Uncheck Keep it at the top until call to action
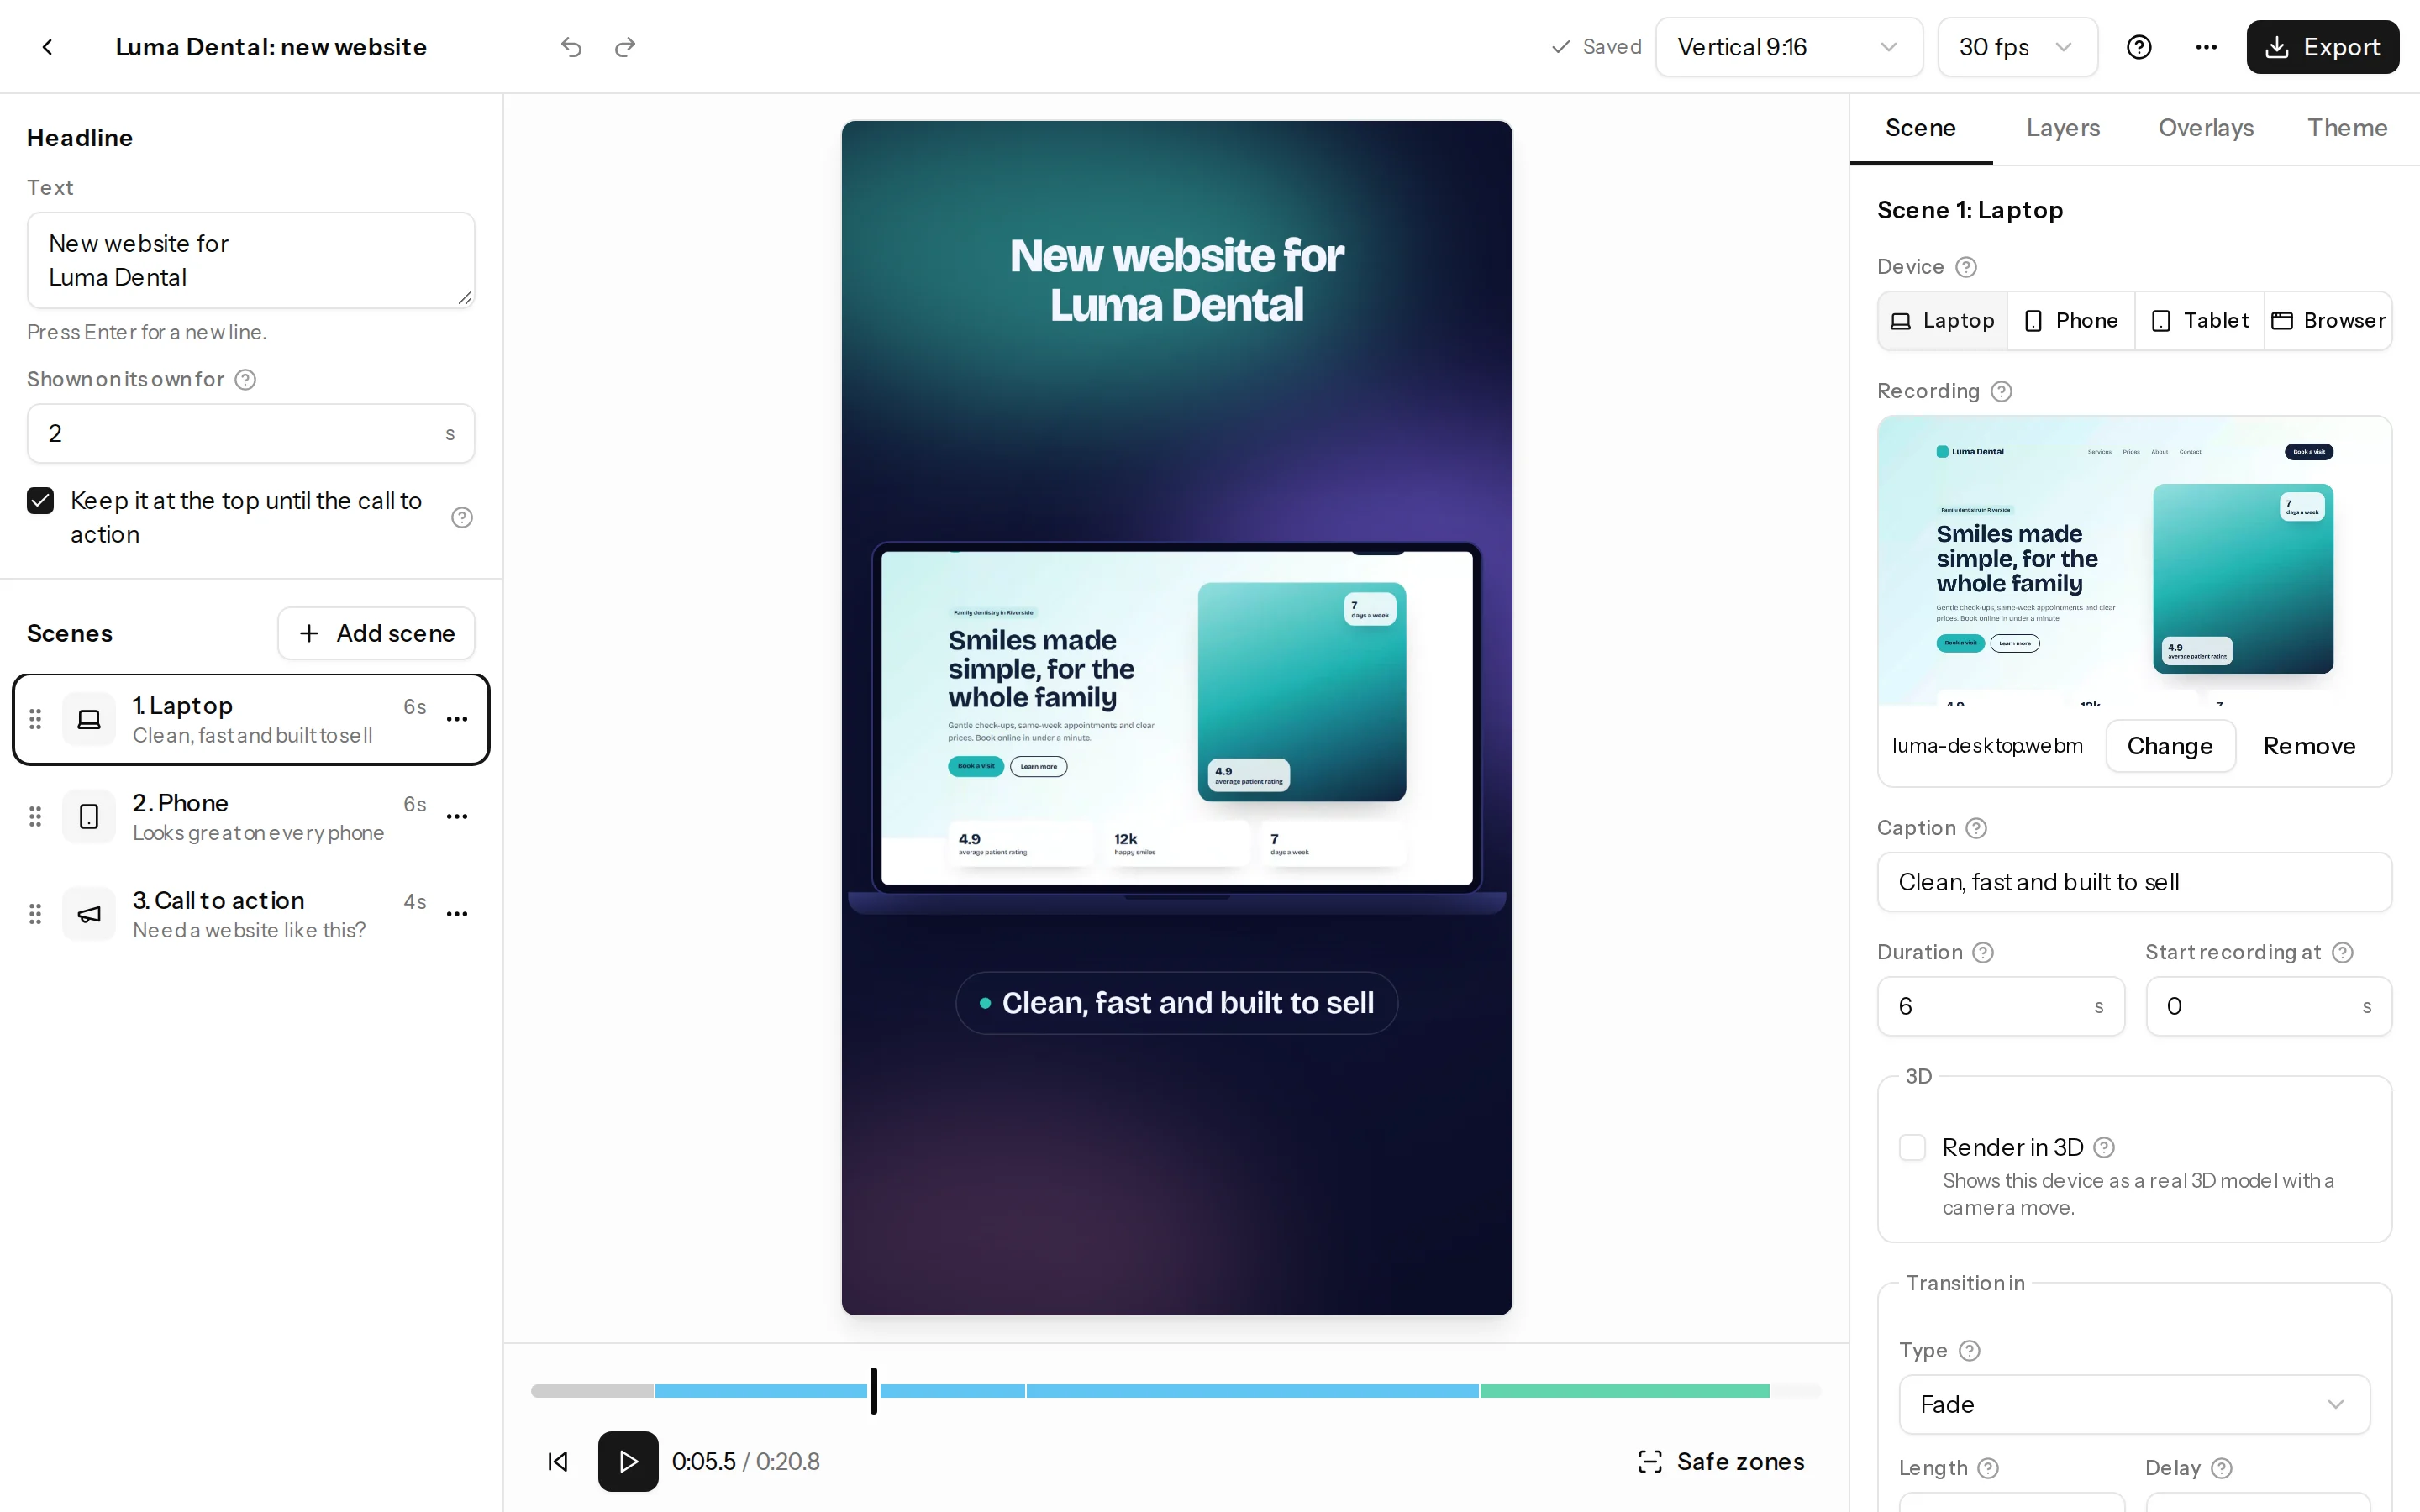 (x=40, y=500)
